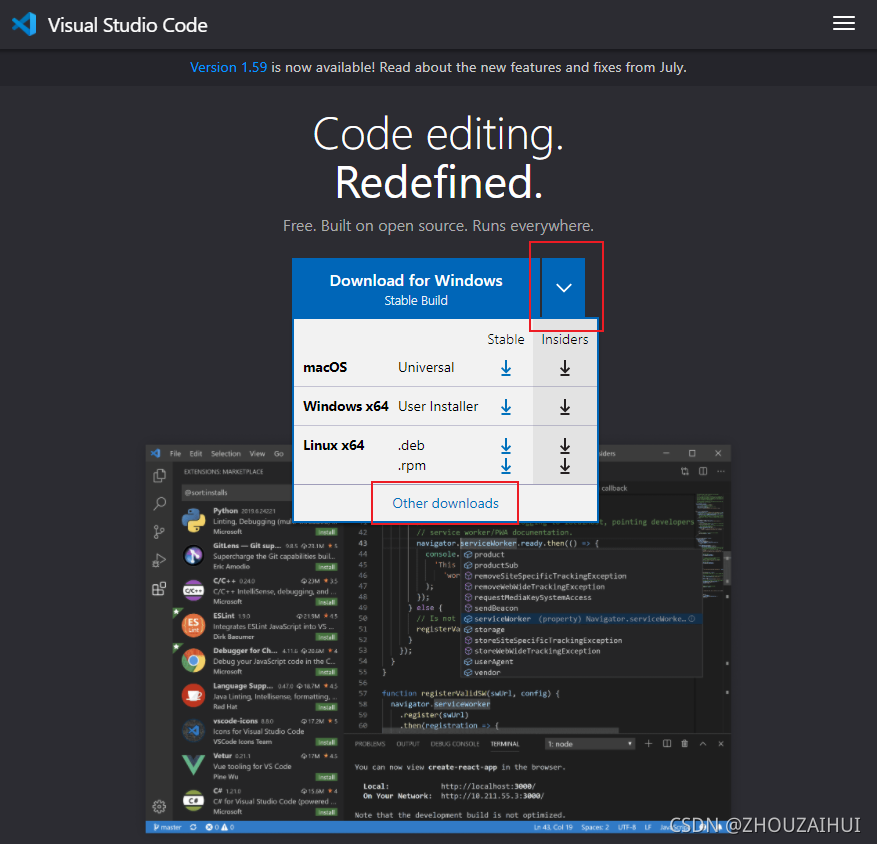Click PROBLEMS tab in hero screenshot panel

pyautogui.click(x=370, y=744)
